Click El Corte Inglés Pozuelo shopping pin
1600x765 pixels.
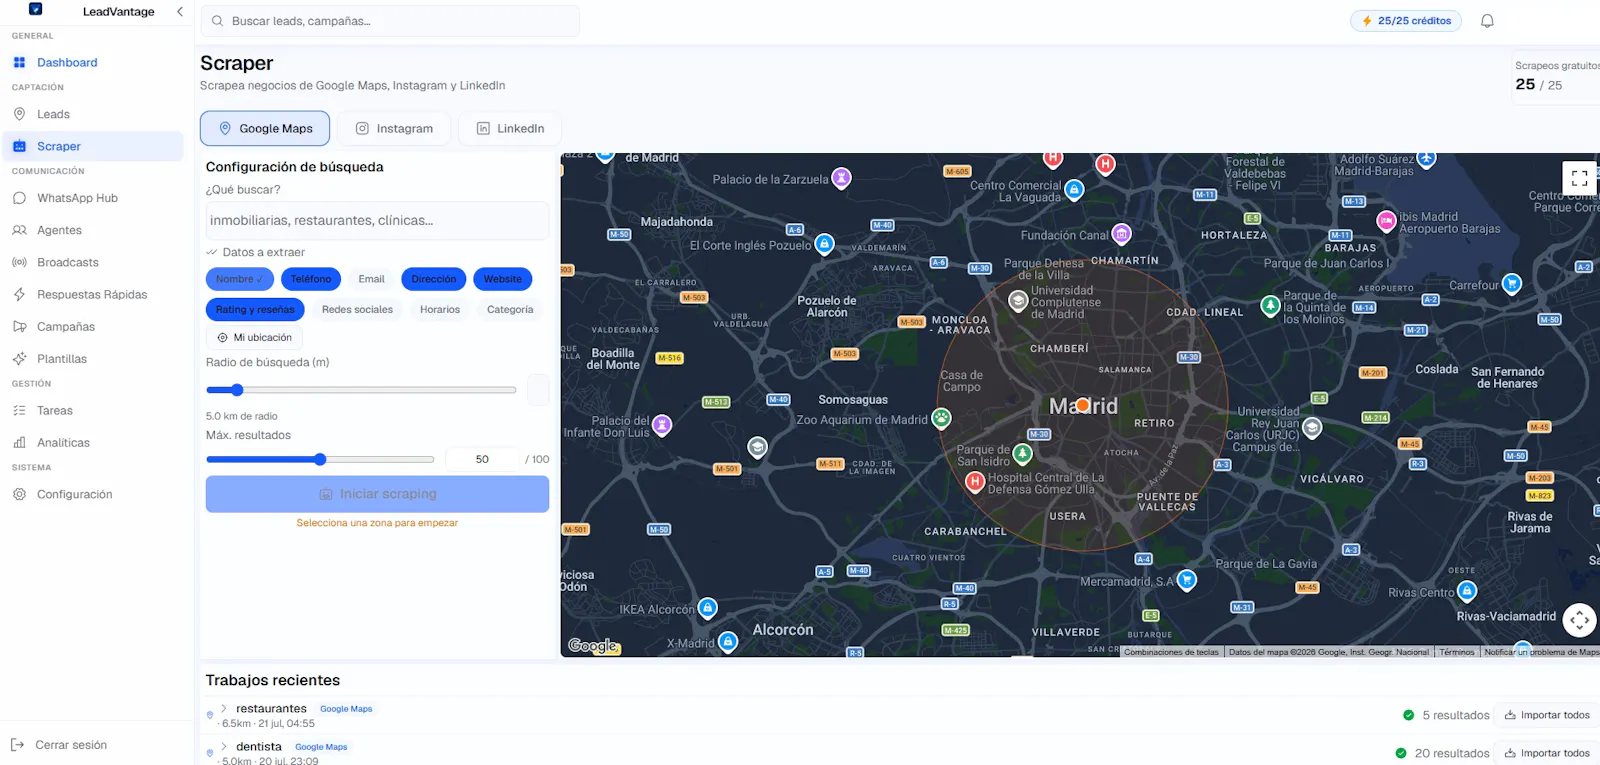pyautogui.click(x=824, y=243)
